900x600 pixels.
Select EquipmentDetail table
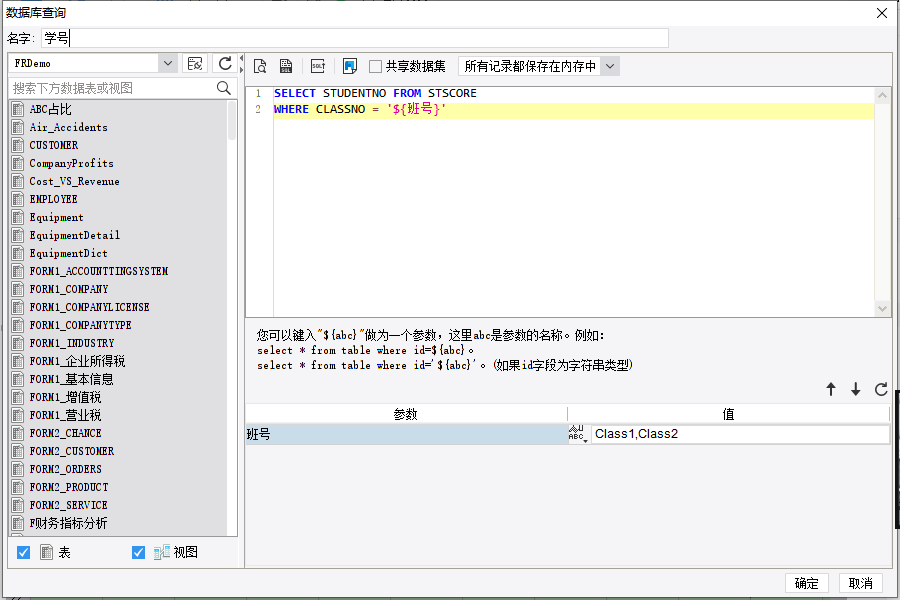click(75, 235)
